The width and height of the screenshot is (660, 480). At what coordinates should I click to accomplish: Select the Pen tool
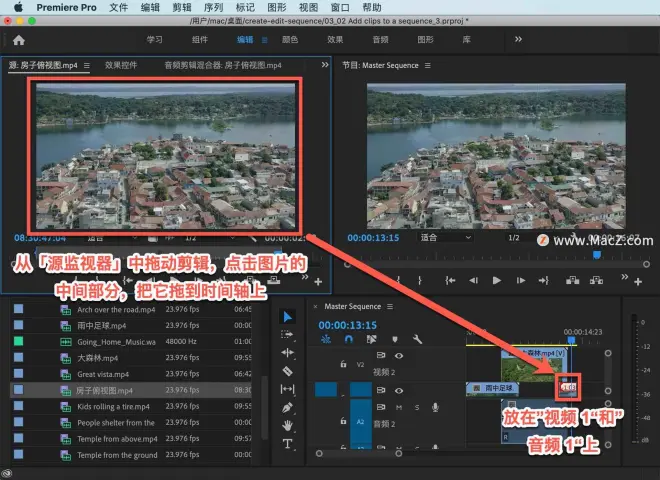(287, 407)
